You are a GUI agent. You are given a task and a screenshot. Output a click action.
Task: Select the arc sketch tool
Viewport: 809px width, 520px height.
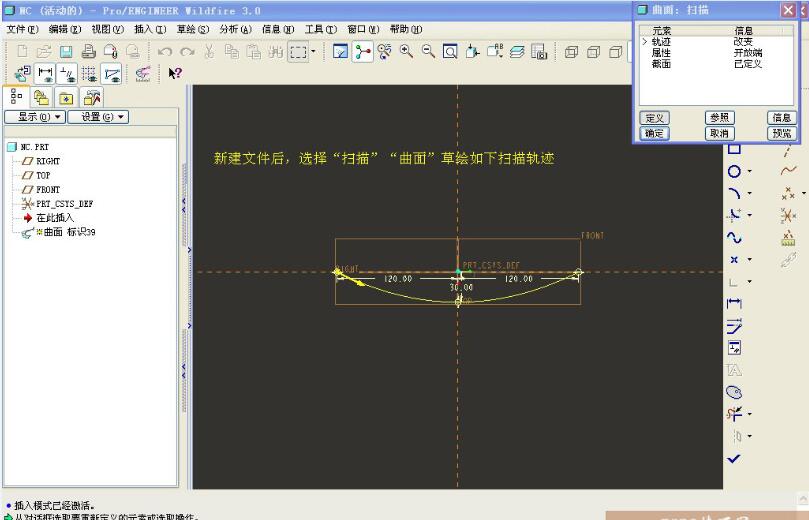pos(734,193)
